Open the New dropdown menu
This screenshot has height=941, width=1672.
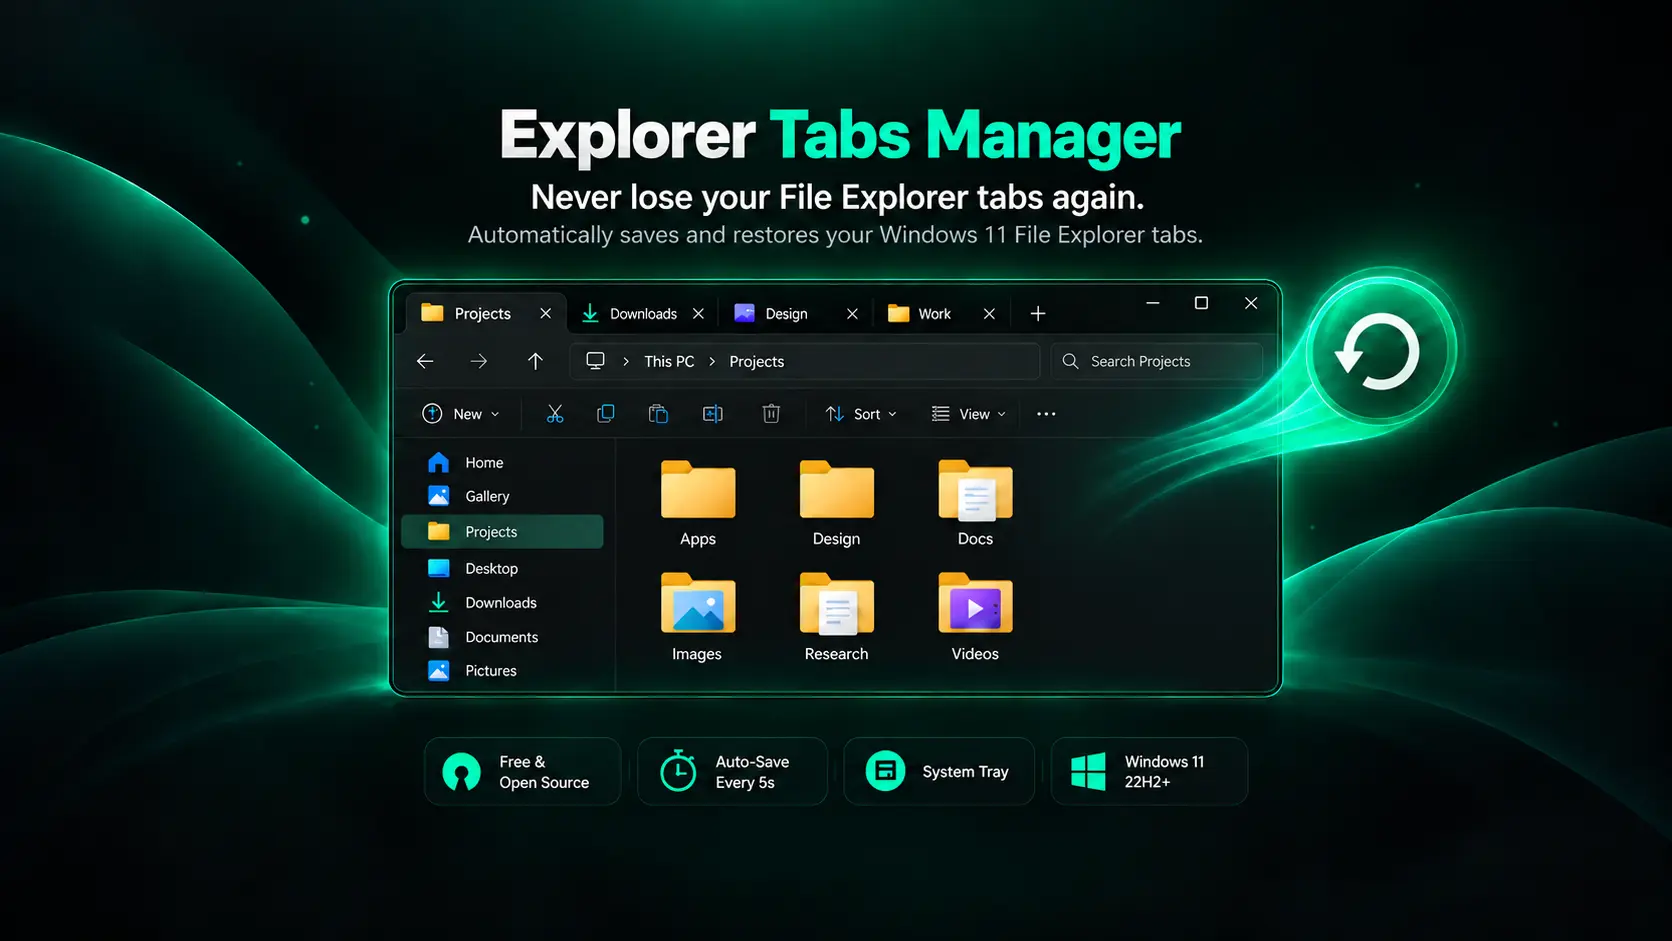(461, 414)
